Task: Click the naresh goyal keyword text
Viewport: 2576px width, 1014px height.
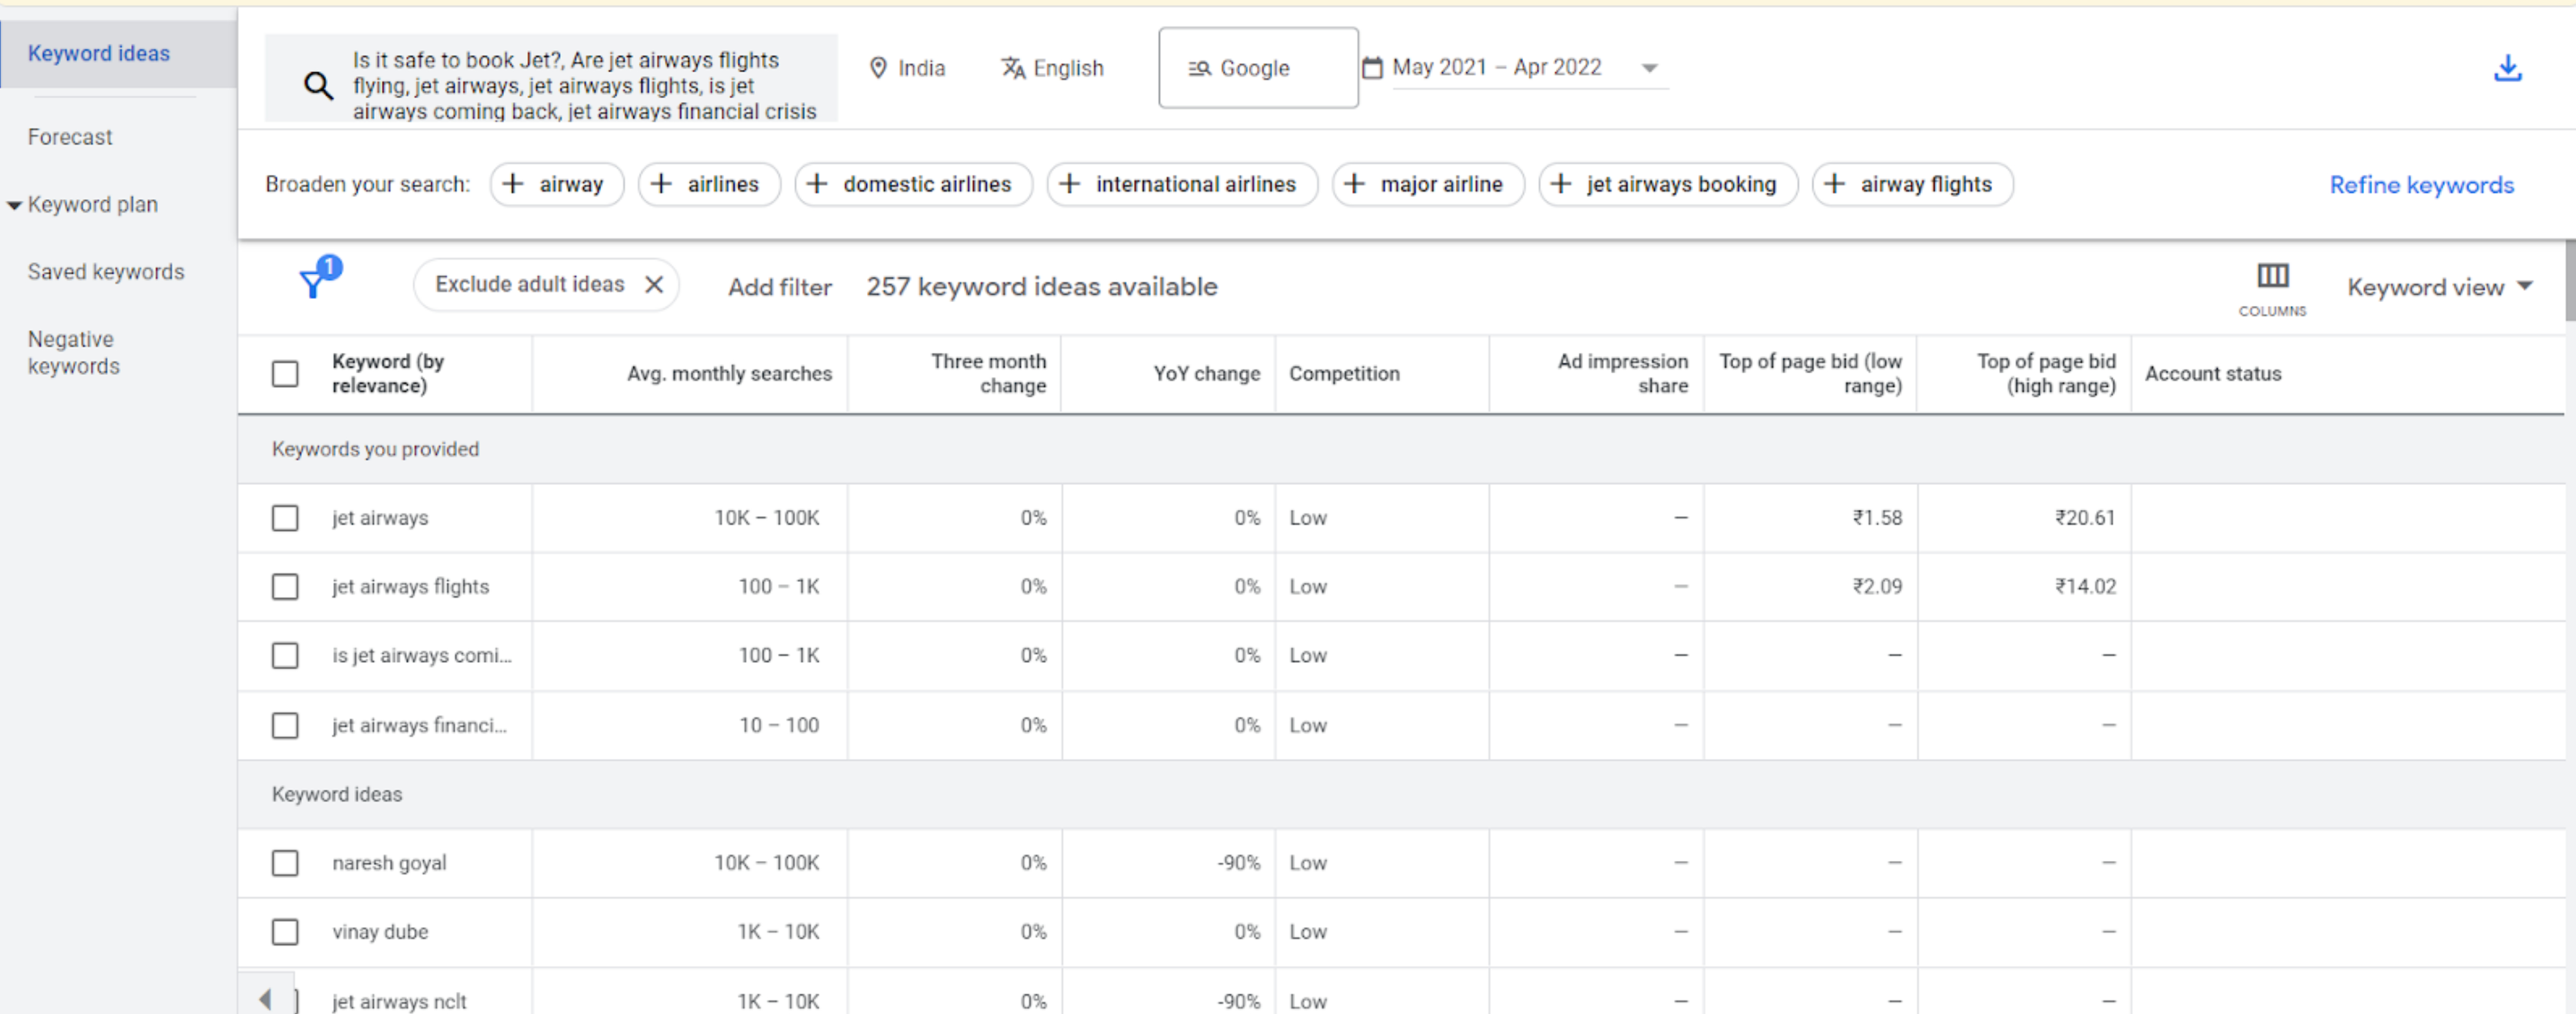Action: (x=389, y=863)
